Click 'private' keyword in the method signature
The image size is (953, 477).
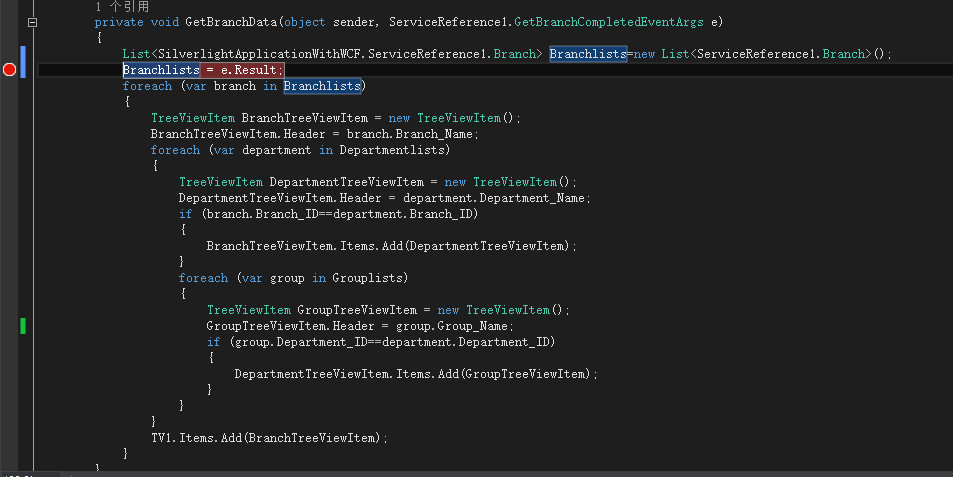[x=119, y=22]
